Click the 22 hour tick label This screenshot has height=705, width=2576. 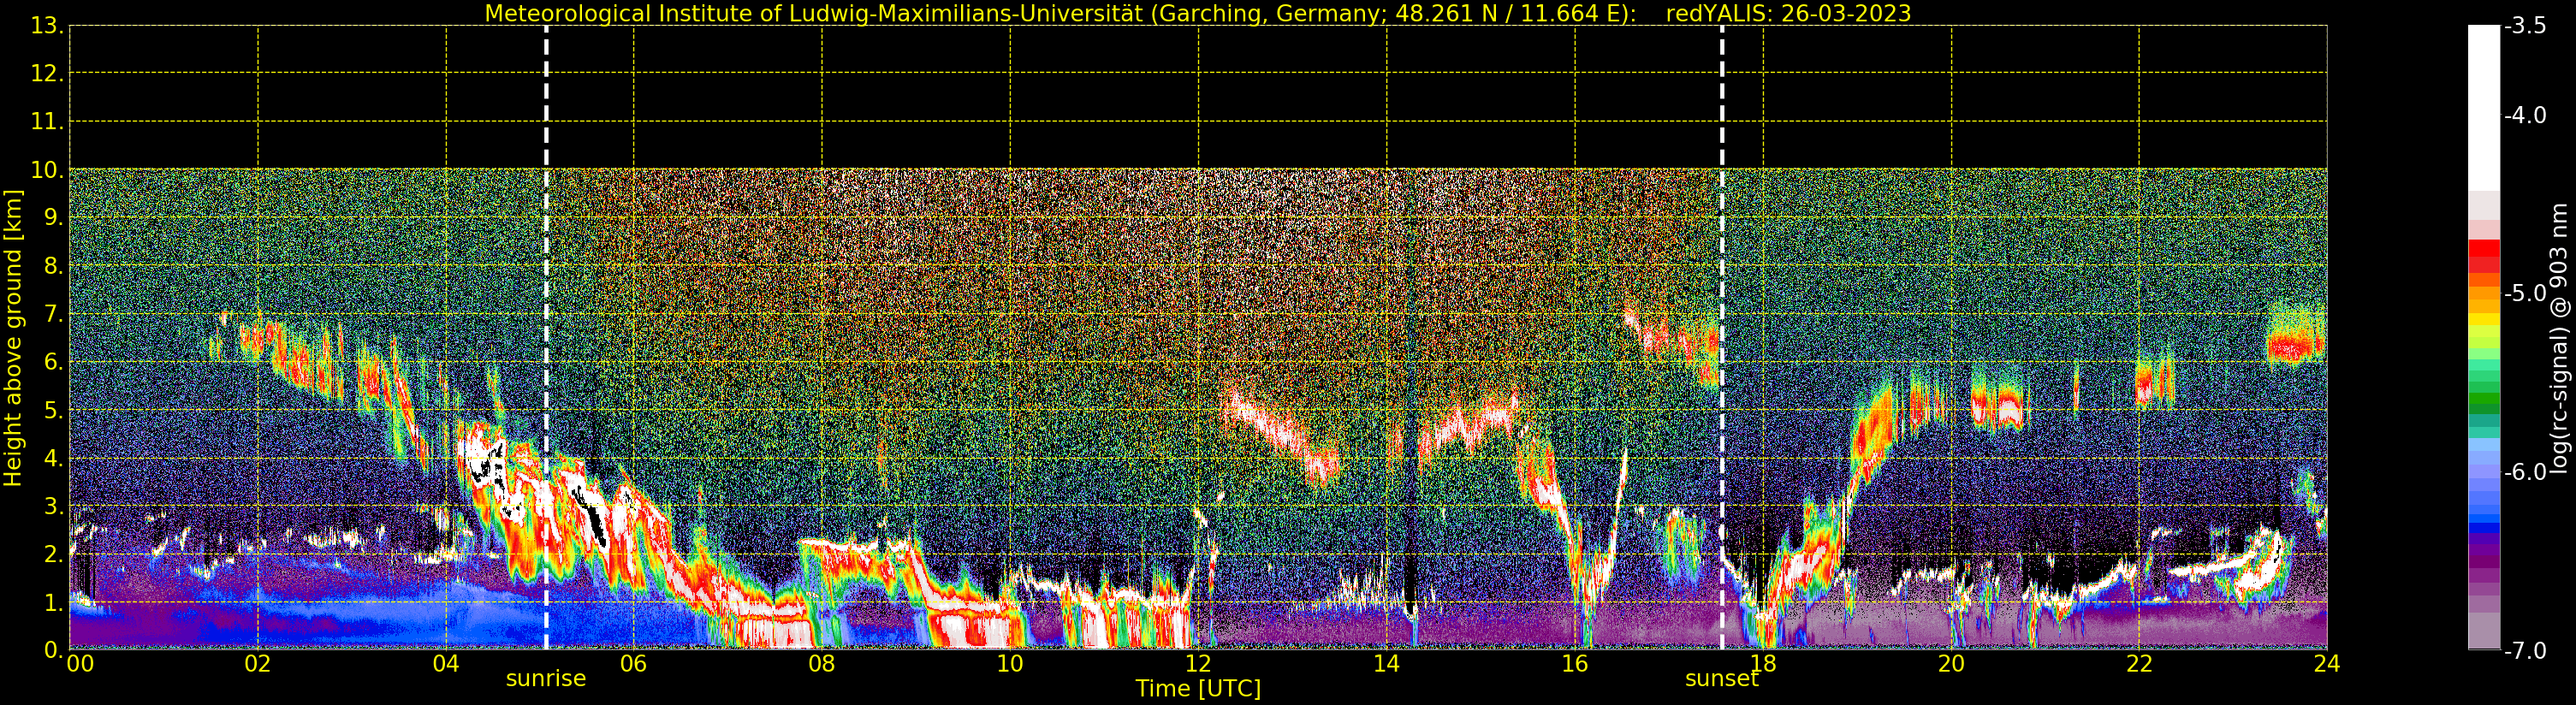[x=2139, y=663]
